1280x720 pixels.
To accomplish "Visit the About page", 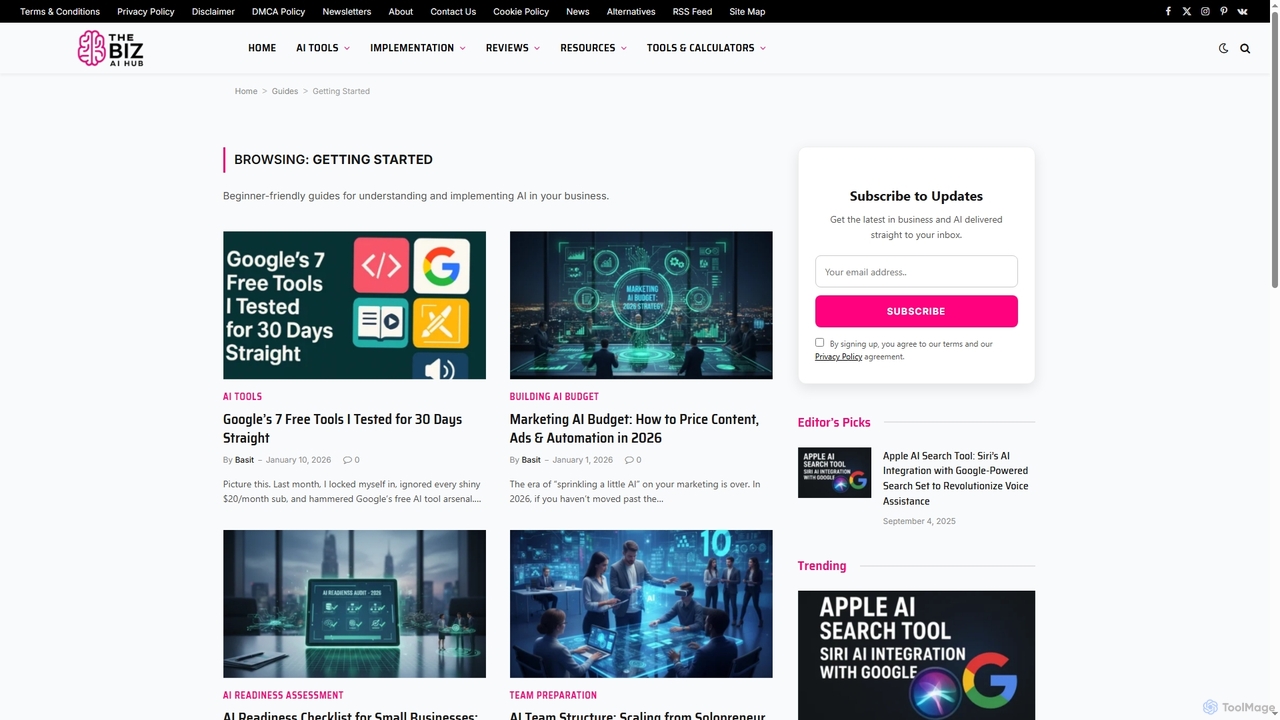I will tap(401, 12).
